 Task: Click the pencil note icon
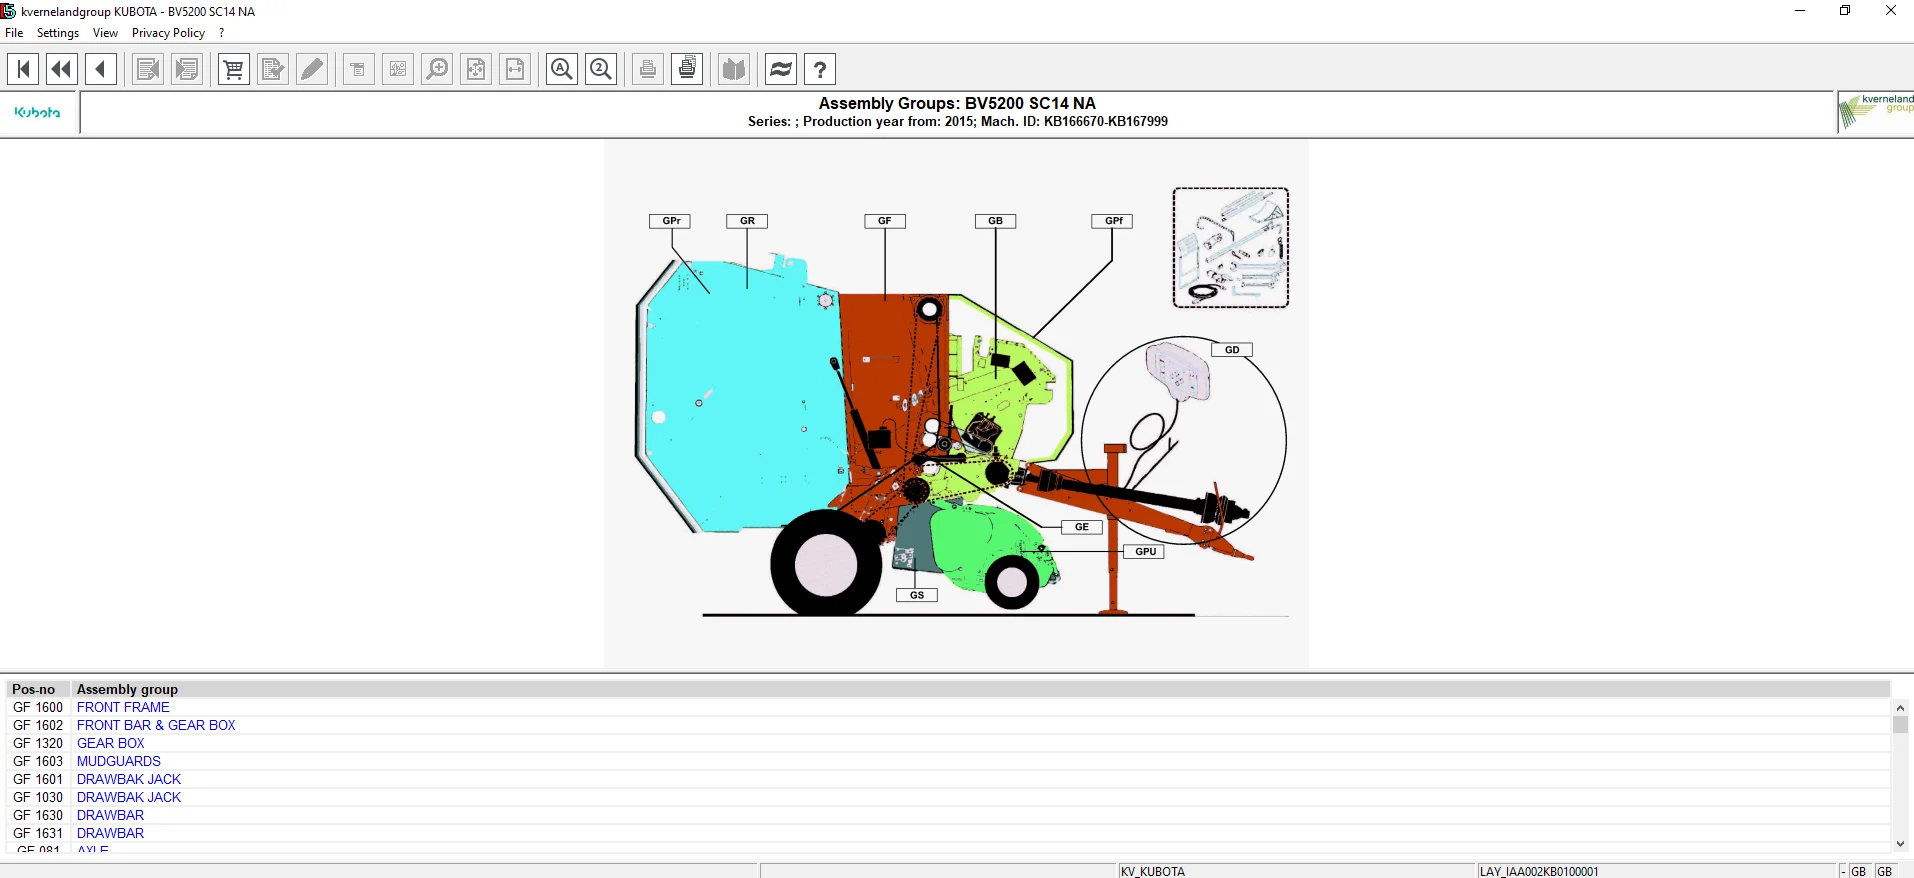pos(312,69)
